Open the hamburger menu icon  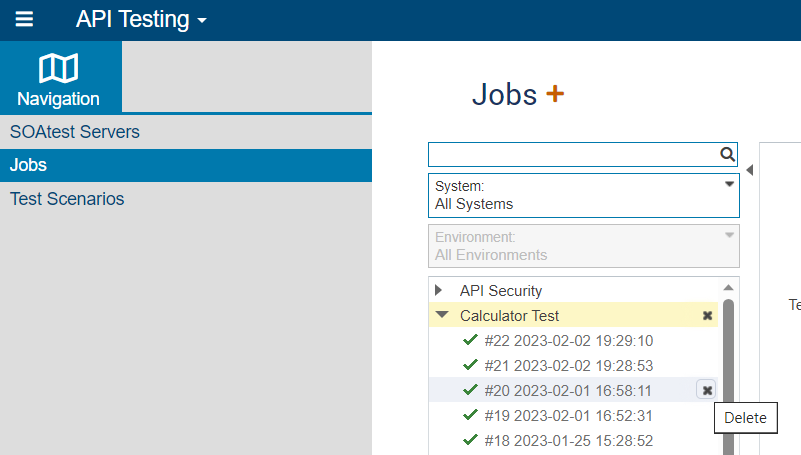tap(24, 19)
